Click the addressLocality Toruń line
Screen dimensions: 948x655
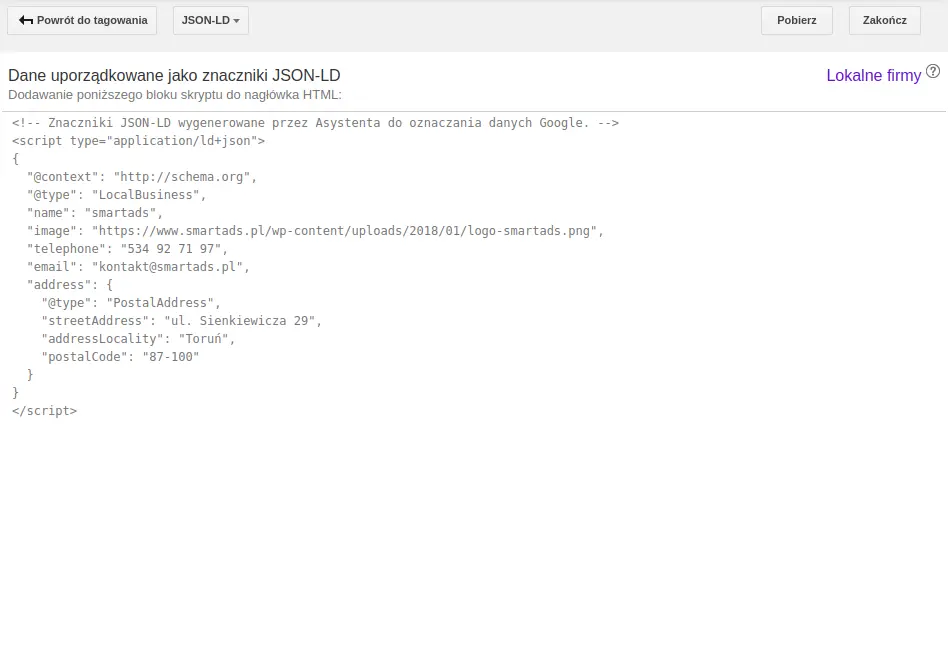click(x=138, y=339)
